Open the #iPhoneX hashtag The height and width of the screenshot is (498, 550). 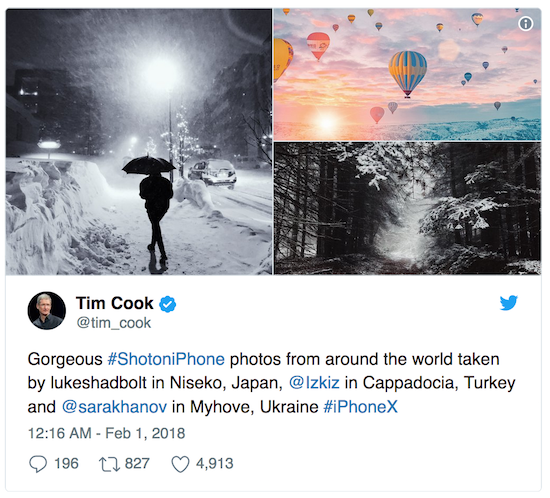pos(360,407)
